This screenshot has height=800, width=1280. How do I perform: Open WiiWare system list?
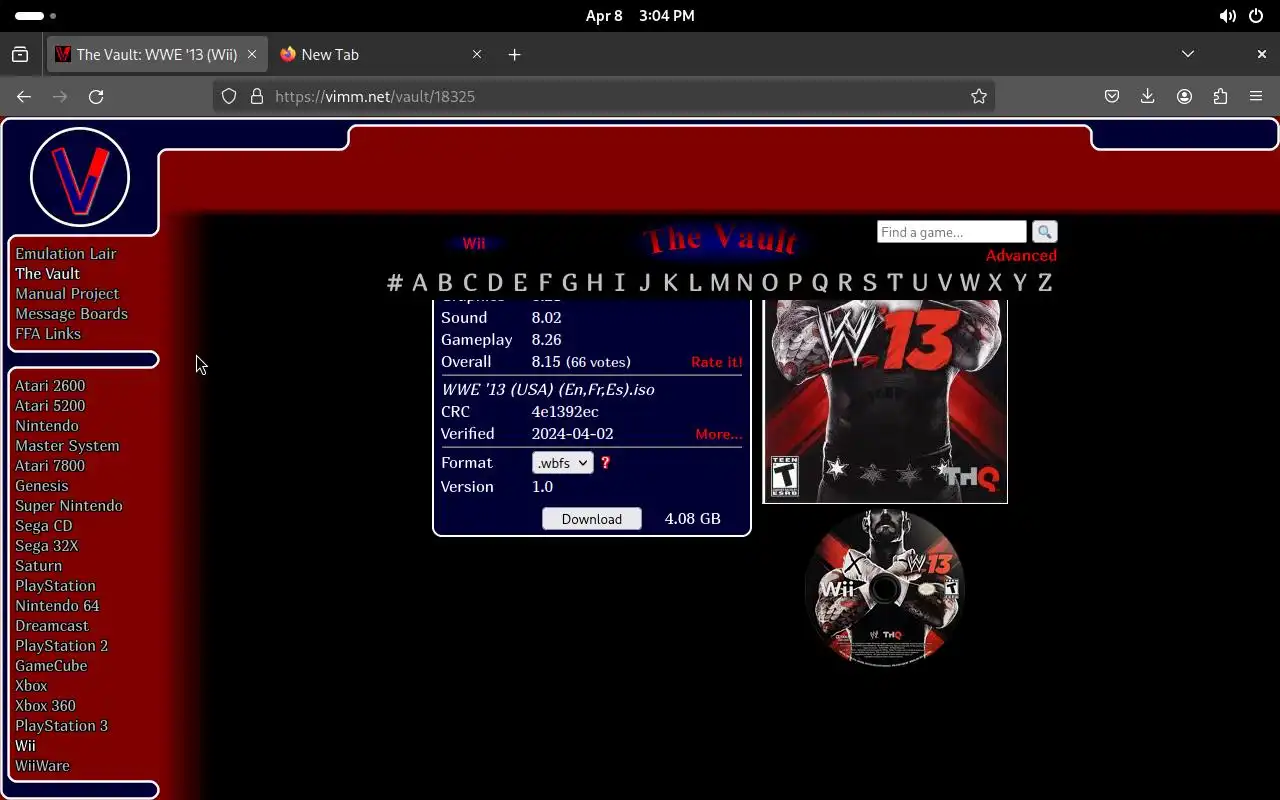[42, 766]
